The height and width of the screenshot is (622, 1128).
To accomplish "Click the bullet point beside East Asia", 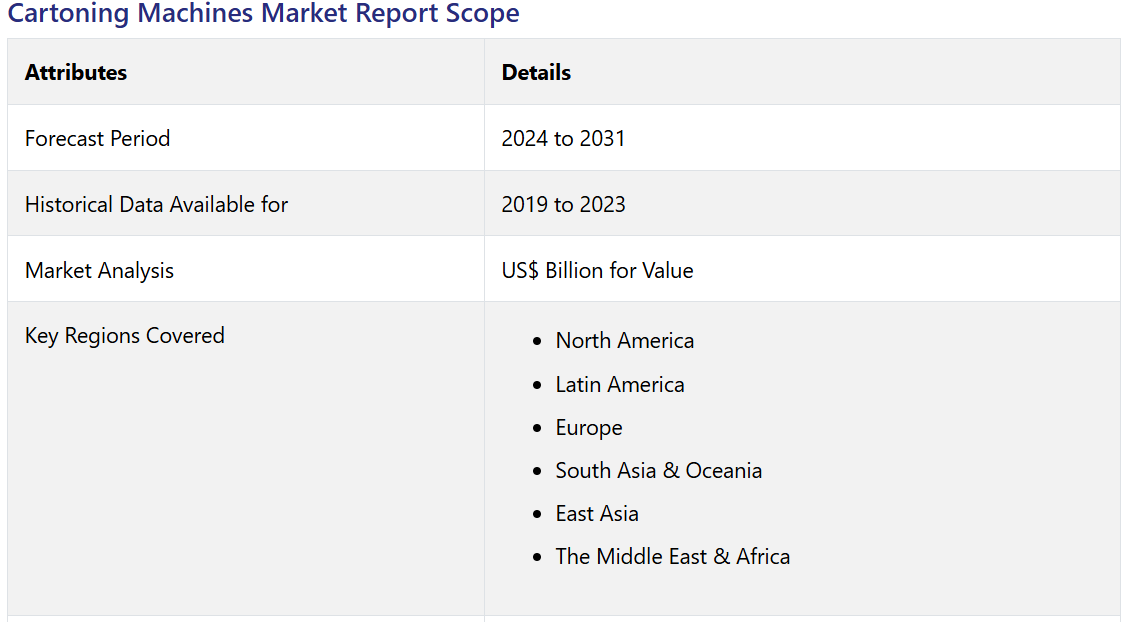I will 538,515.
